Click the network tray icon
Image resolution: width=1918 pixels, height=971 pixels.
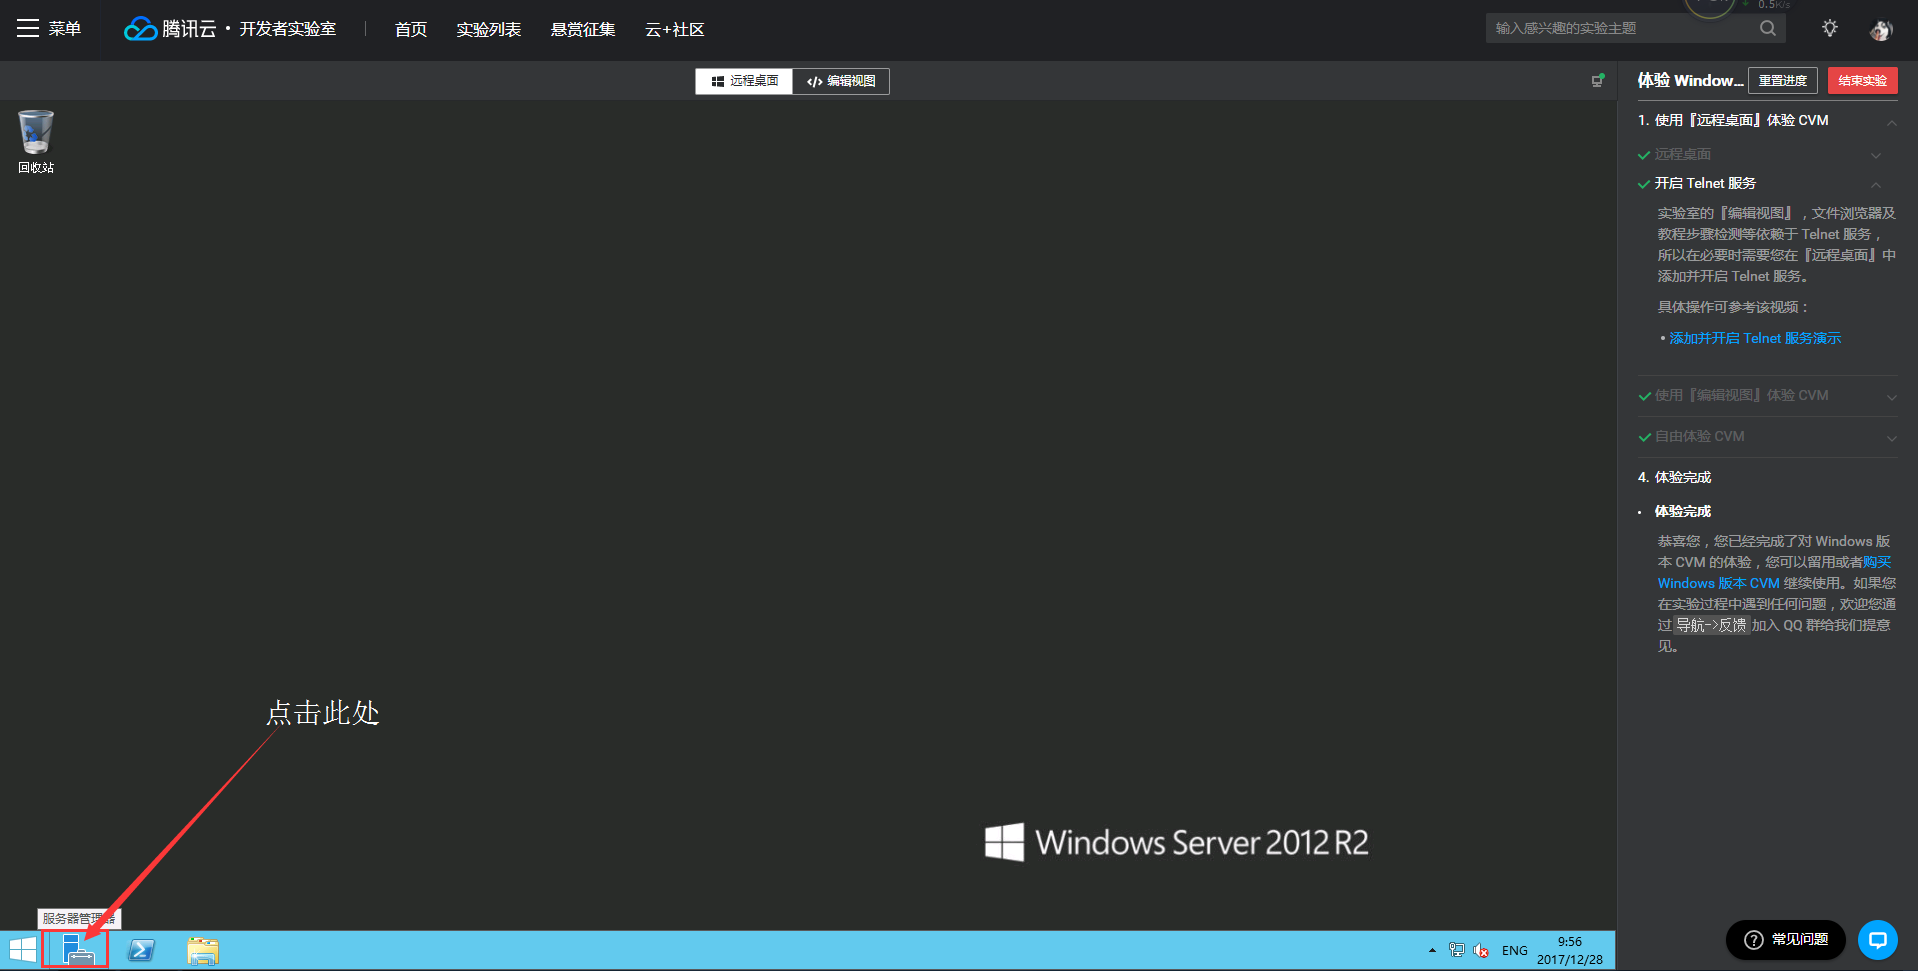(1457, 950)
